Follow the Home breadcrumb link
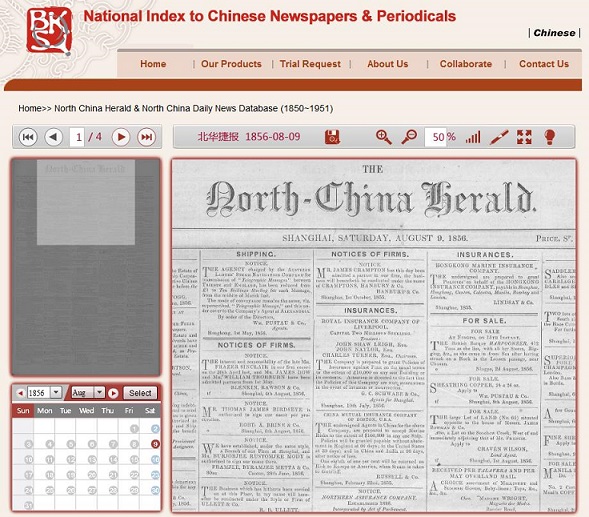This screenshot has height=517, width=589. point(30,108)
